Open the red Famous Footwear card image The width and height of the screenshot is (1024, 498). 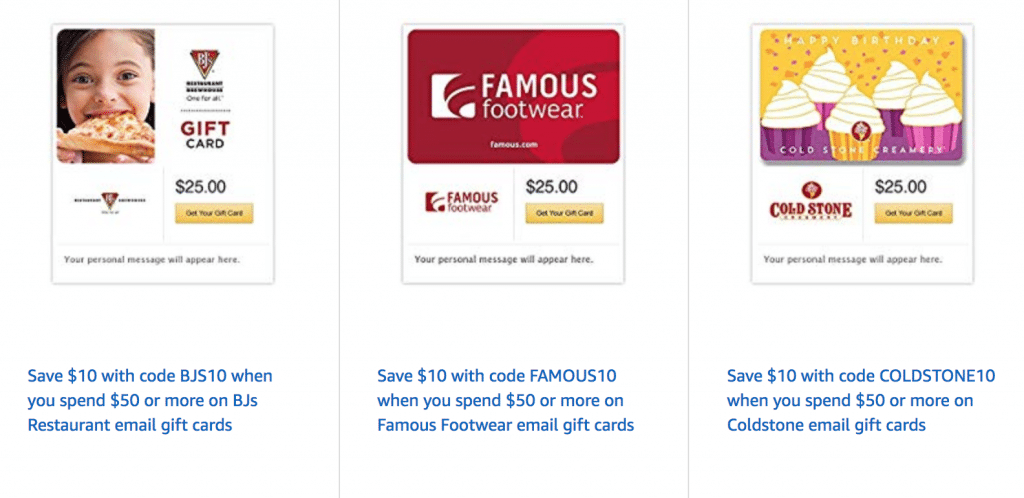[x=513, y=97]
